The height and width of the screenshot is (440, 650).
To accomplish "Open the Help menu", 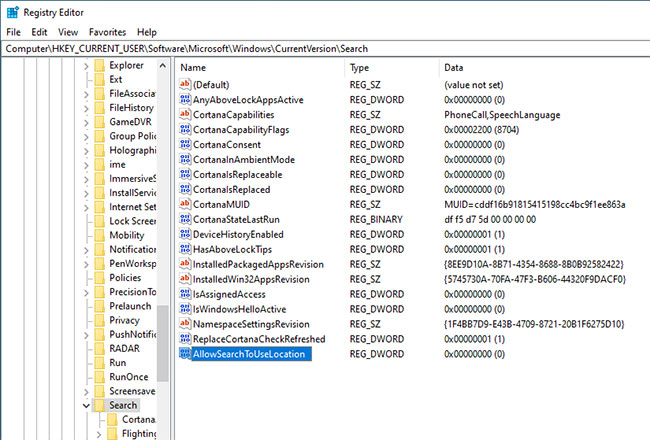I will coord(147,32).
